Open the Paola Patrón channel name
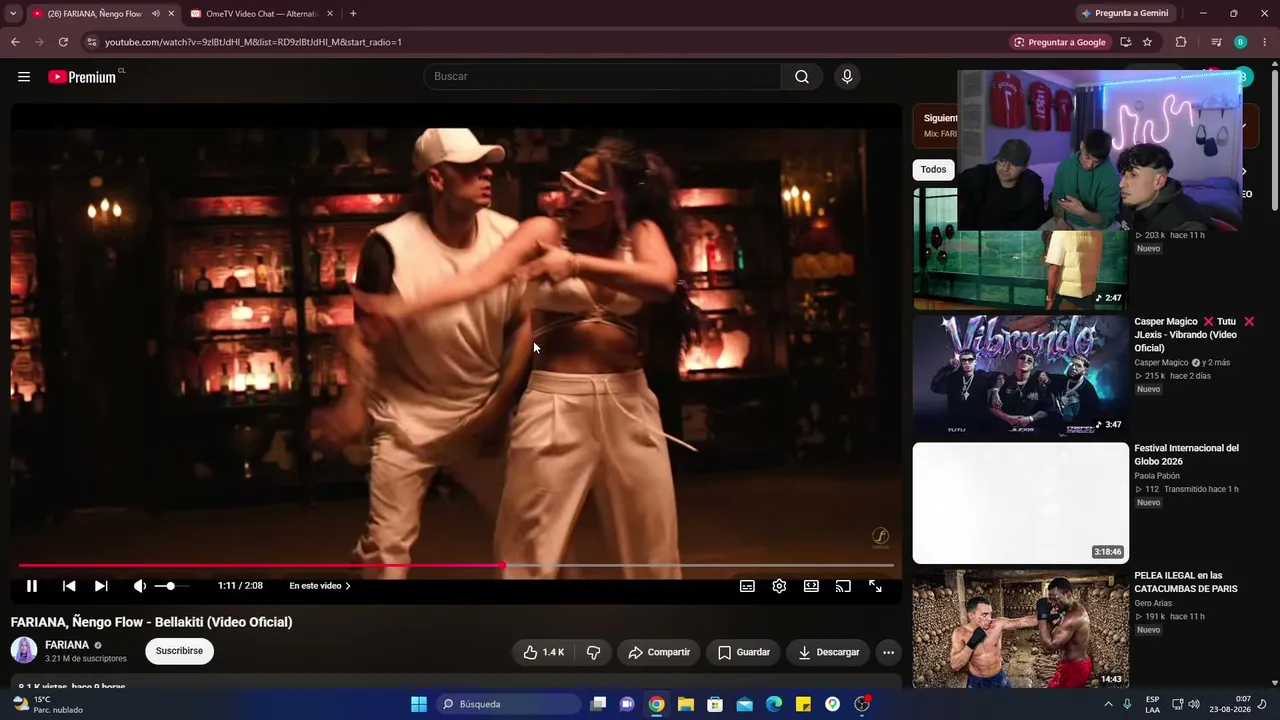 coord(1158,476)
